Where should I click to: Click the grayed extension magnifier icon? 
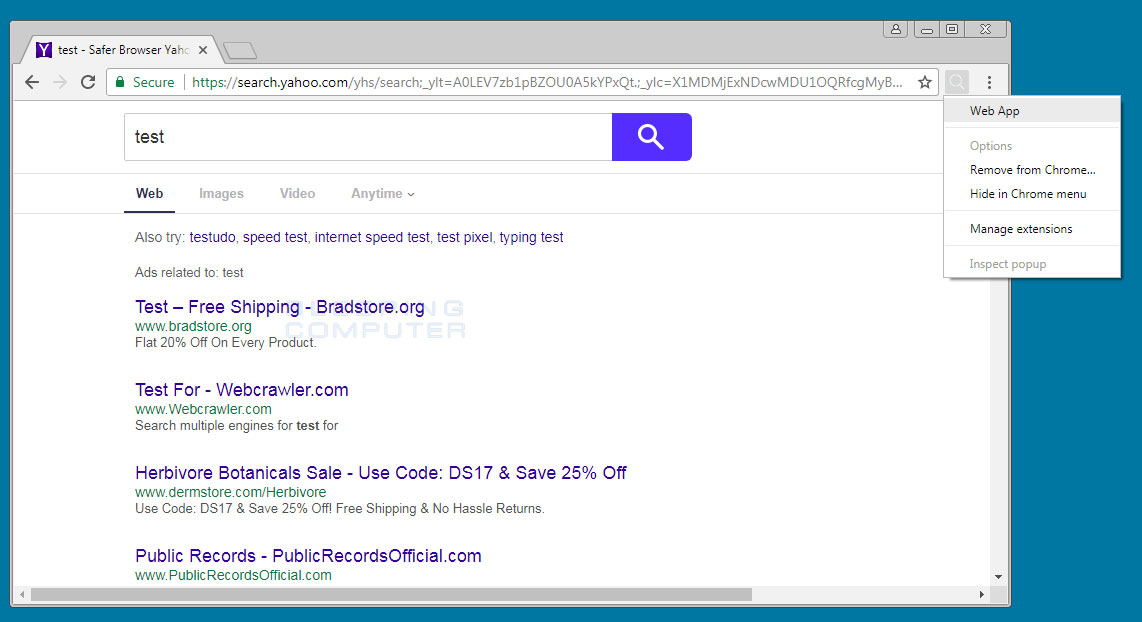click(956, 82)
